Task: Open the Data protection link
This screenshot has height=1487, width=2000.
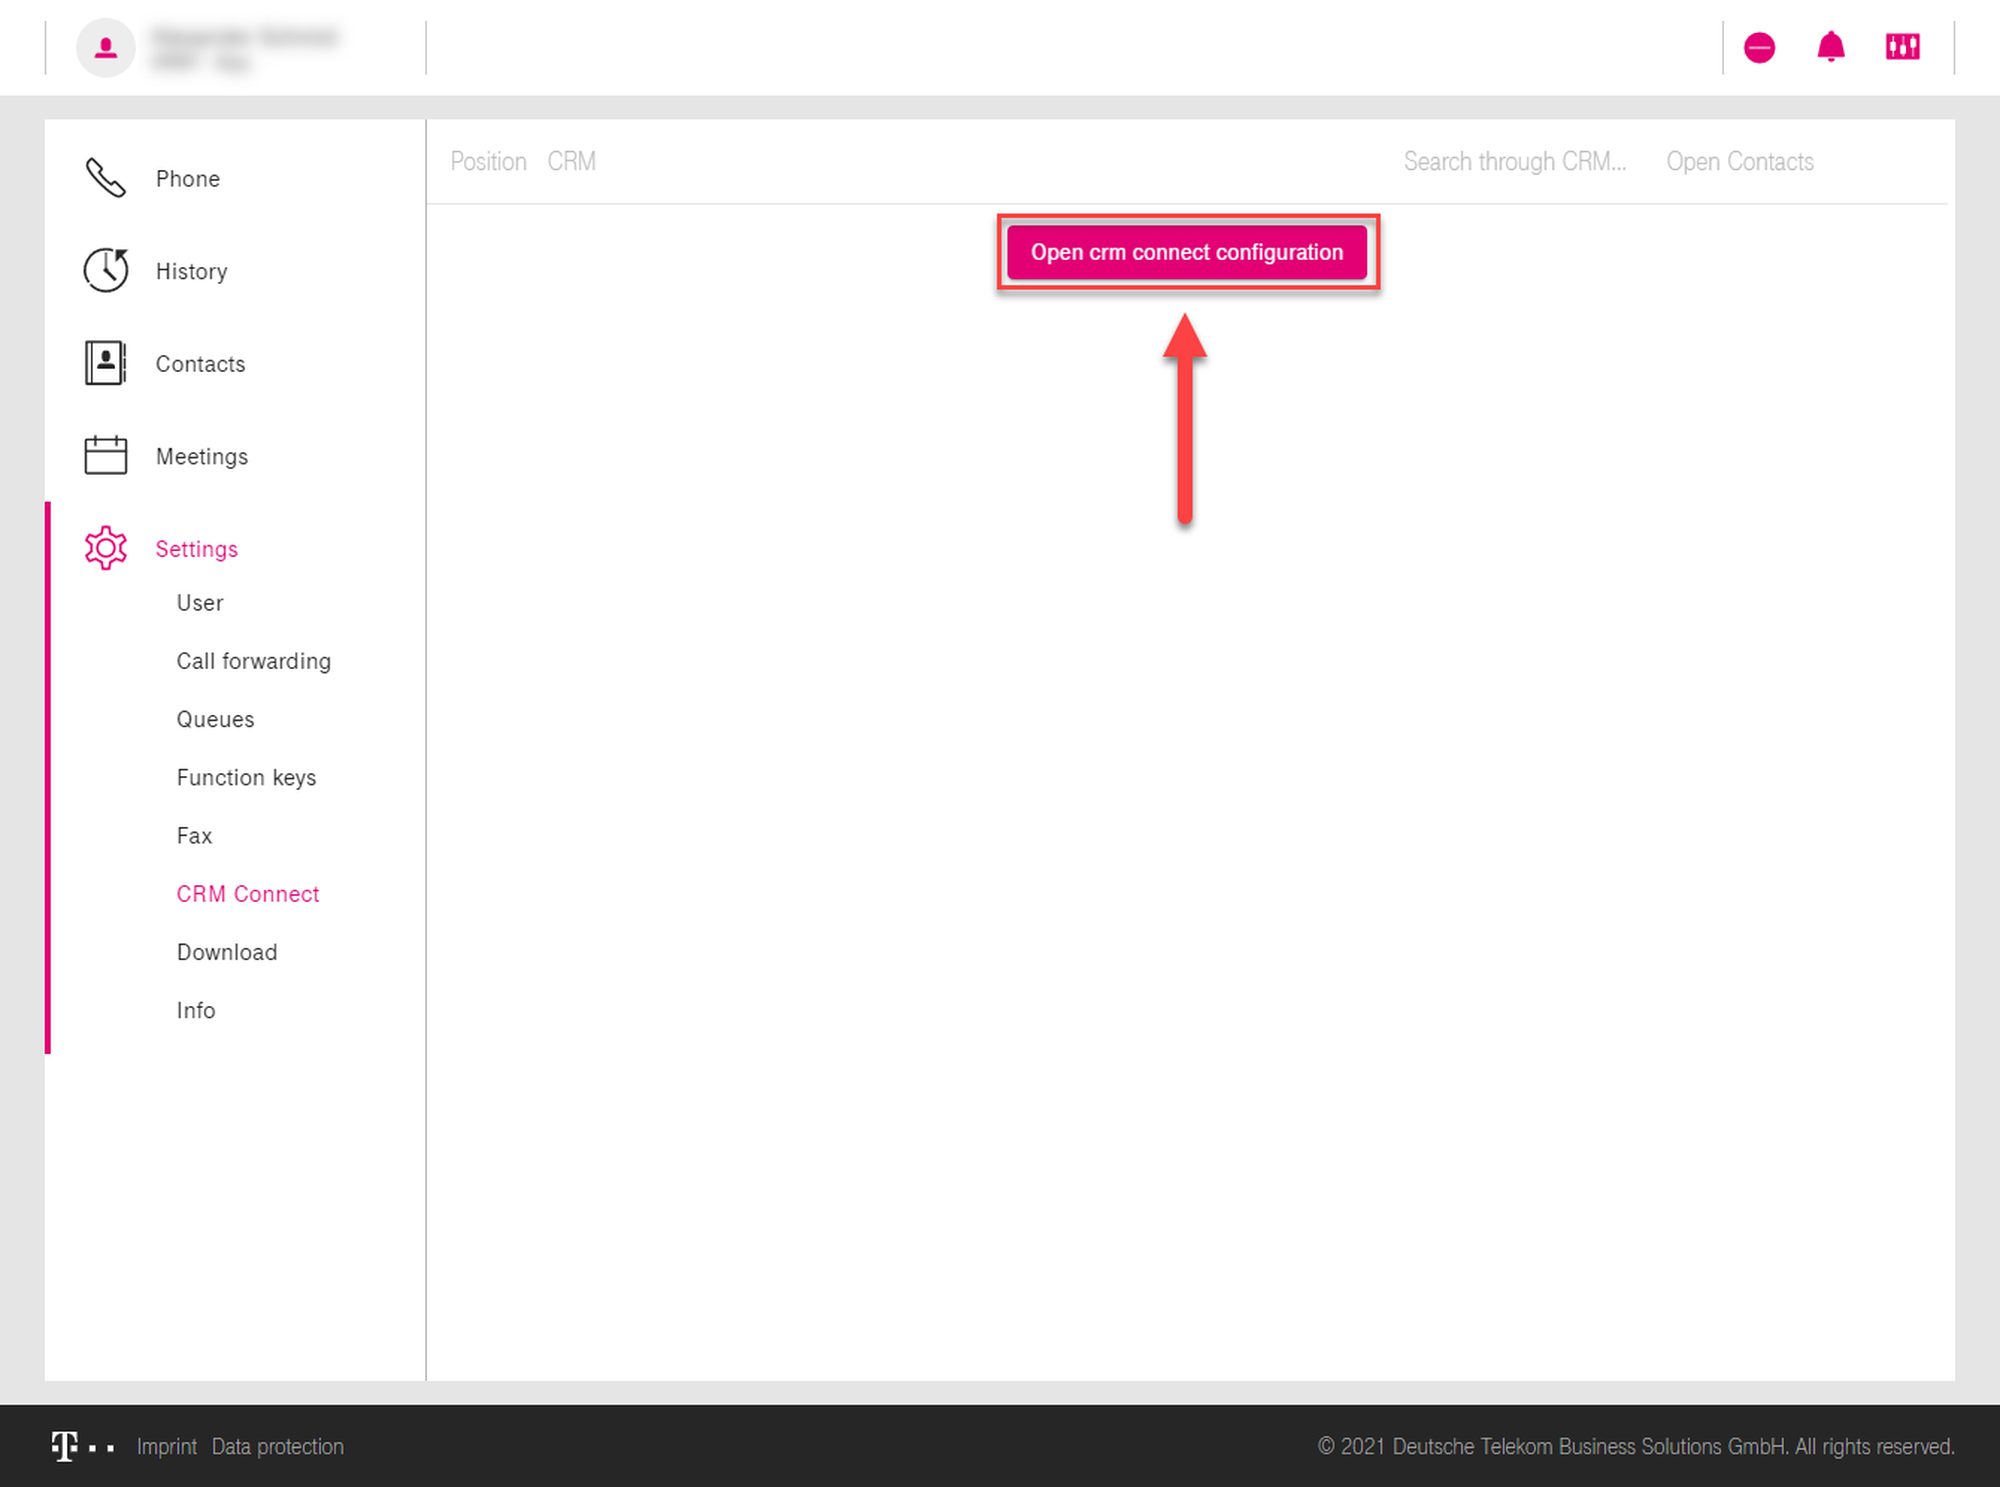Action: click(277, 1446)
